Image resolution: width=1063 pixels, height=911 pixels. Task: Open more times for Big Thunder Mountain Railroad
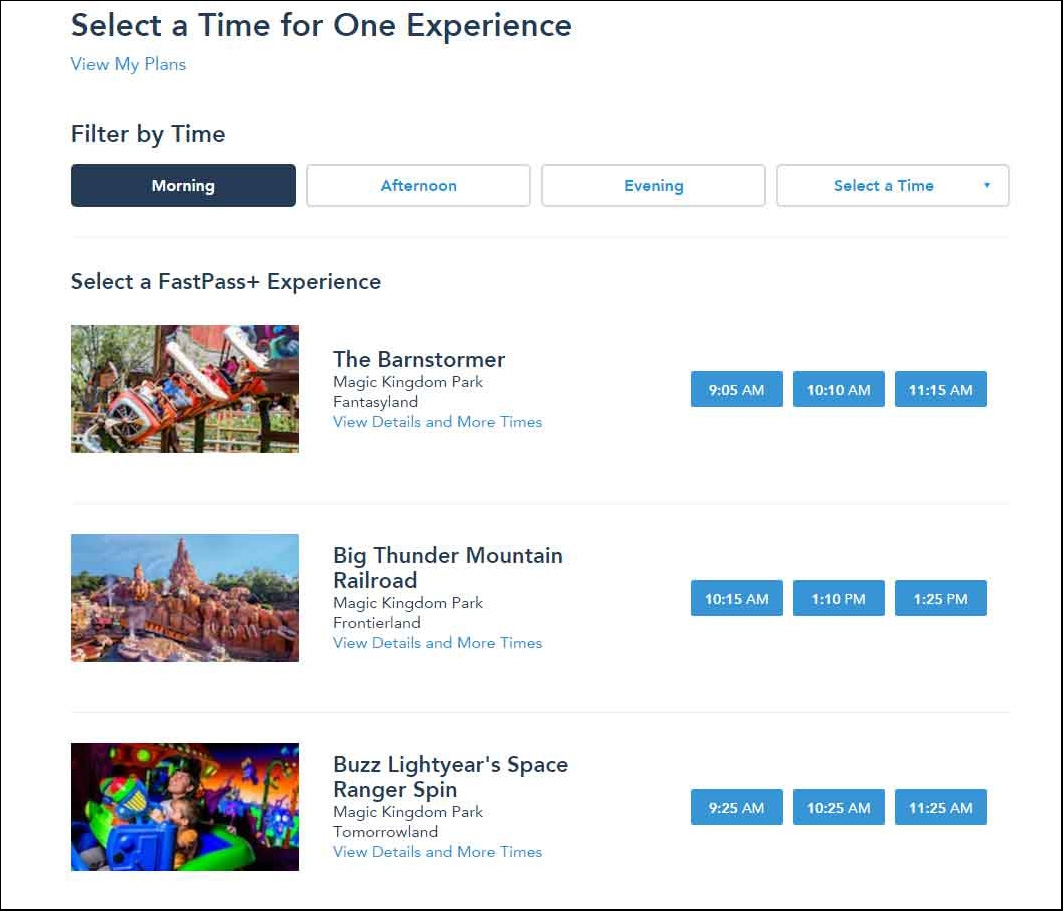[437, 643]
